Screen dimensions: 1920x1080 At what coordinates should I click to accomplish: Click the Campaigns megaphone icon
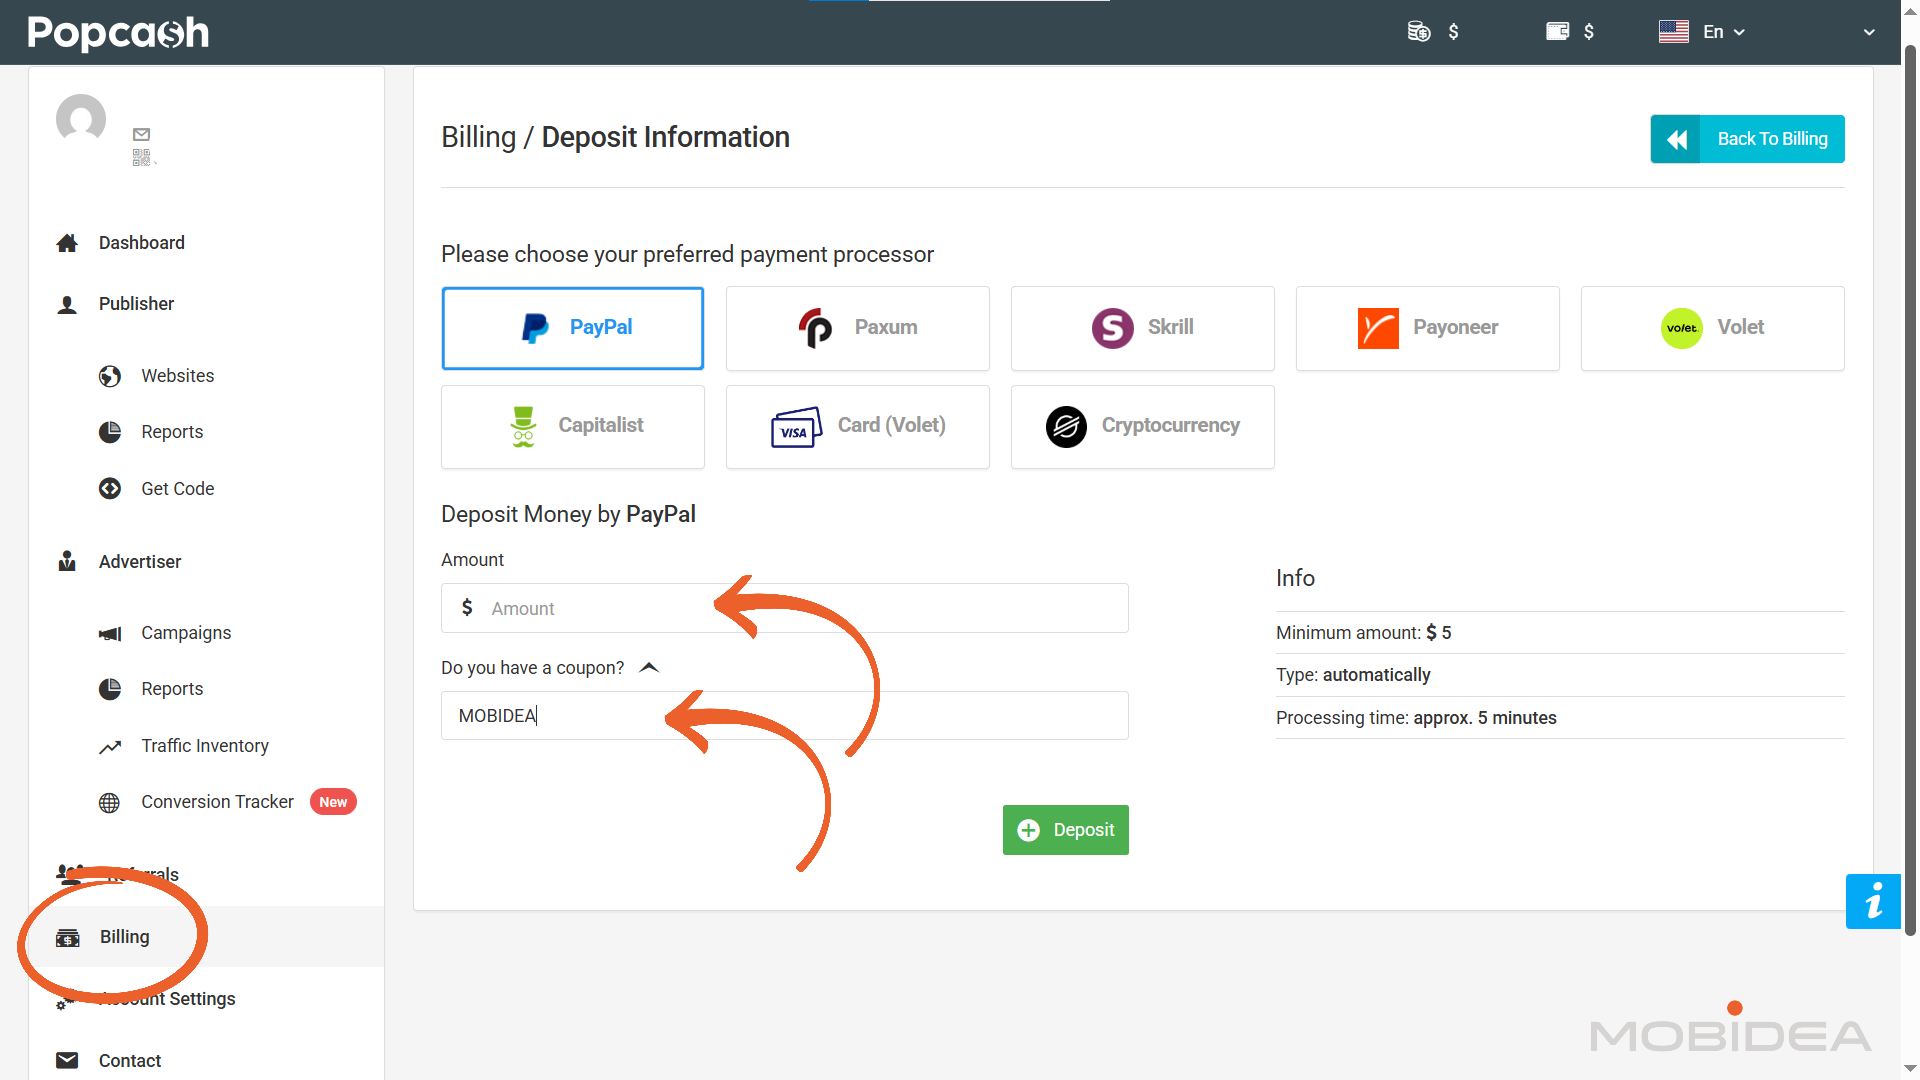pyautogui.click(x=110, y=633)
